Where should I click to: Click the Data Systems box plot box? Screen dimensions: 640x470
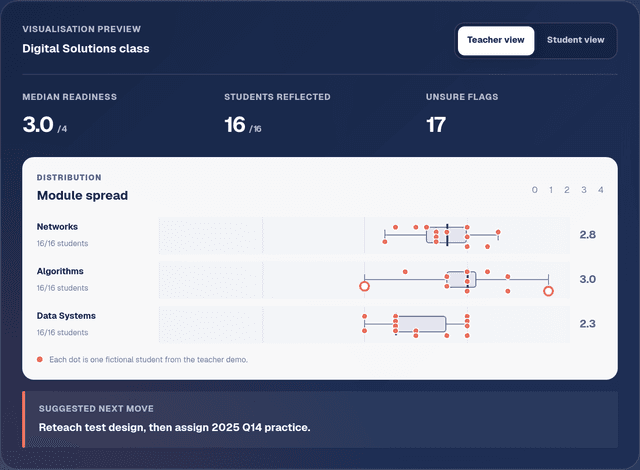421,324
